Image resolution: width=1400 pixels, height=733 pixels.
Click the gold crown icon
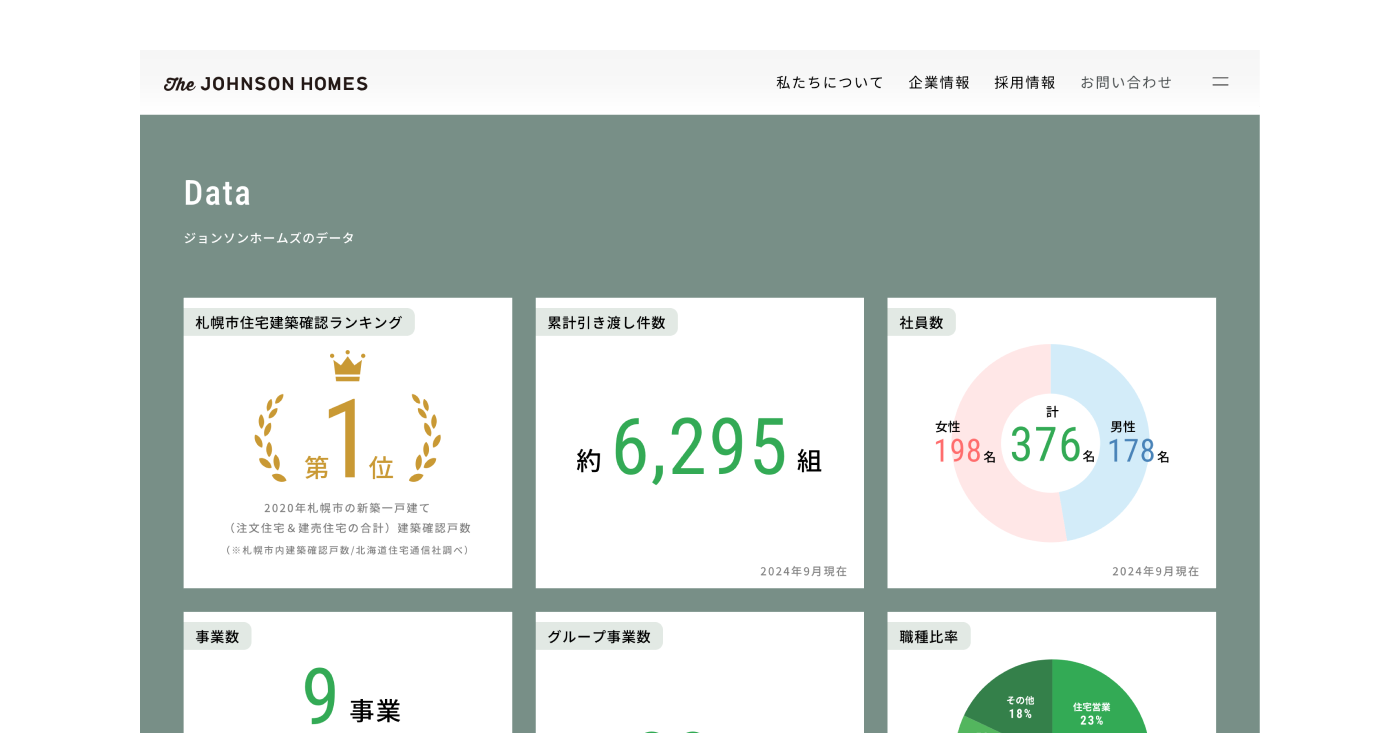click(348, 367)
